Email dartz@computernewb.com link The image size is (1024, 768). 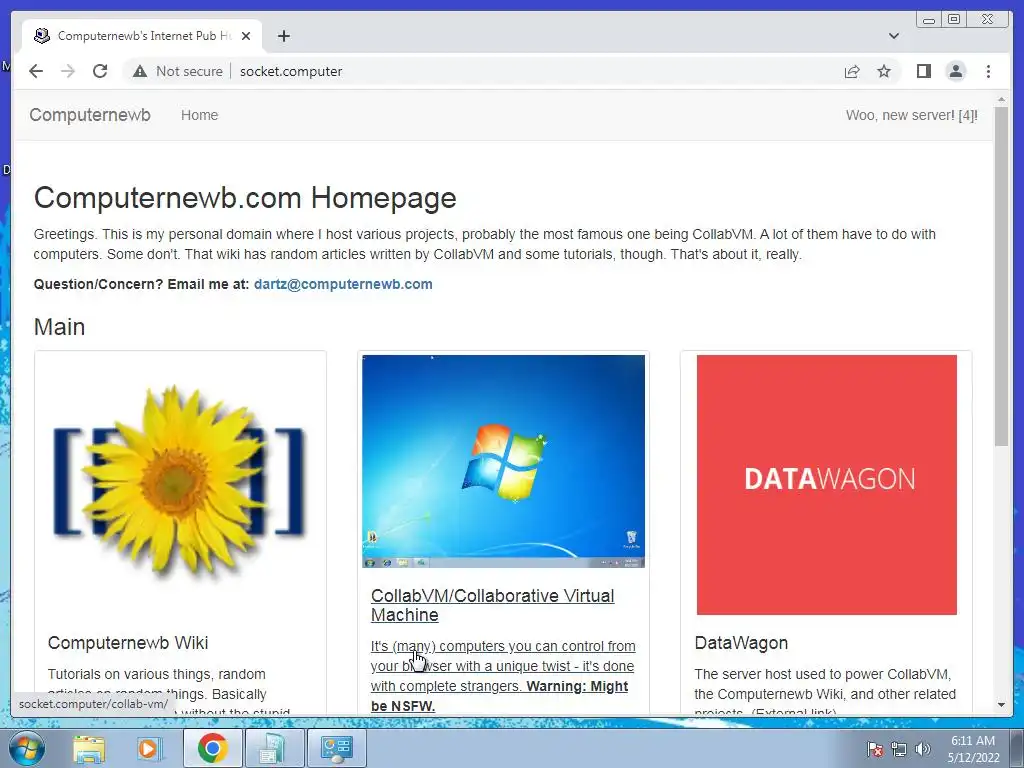(343, 284)
